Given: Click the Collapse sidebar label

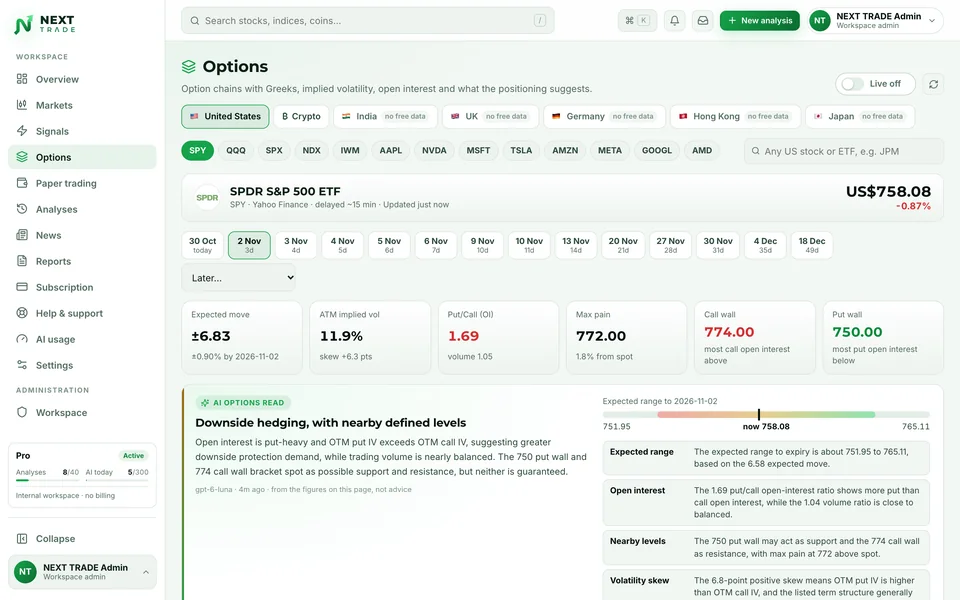Looking at the screenshot, I should (x=55, y=539).
